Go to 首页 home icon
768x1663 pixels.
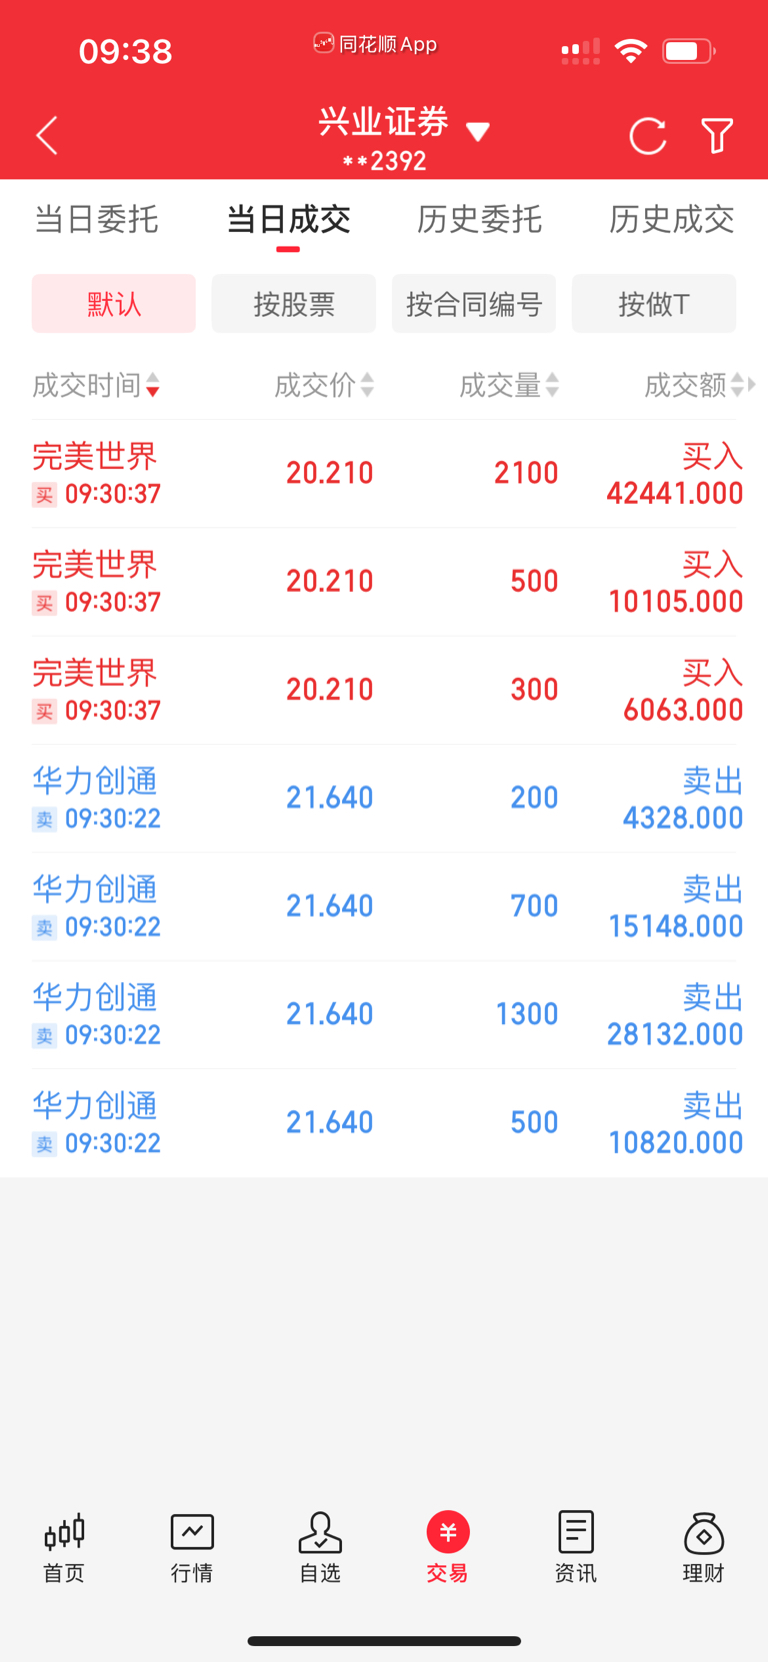point(64,1547)
